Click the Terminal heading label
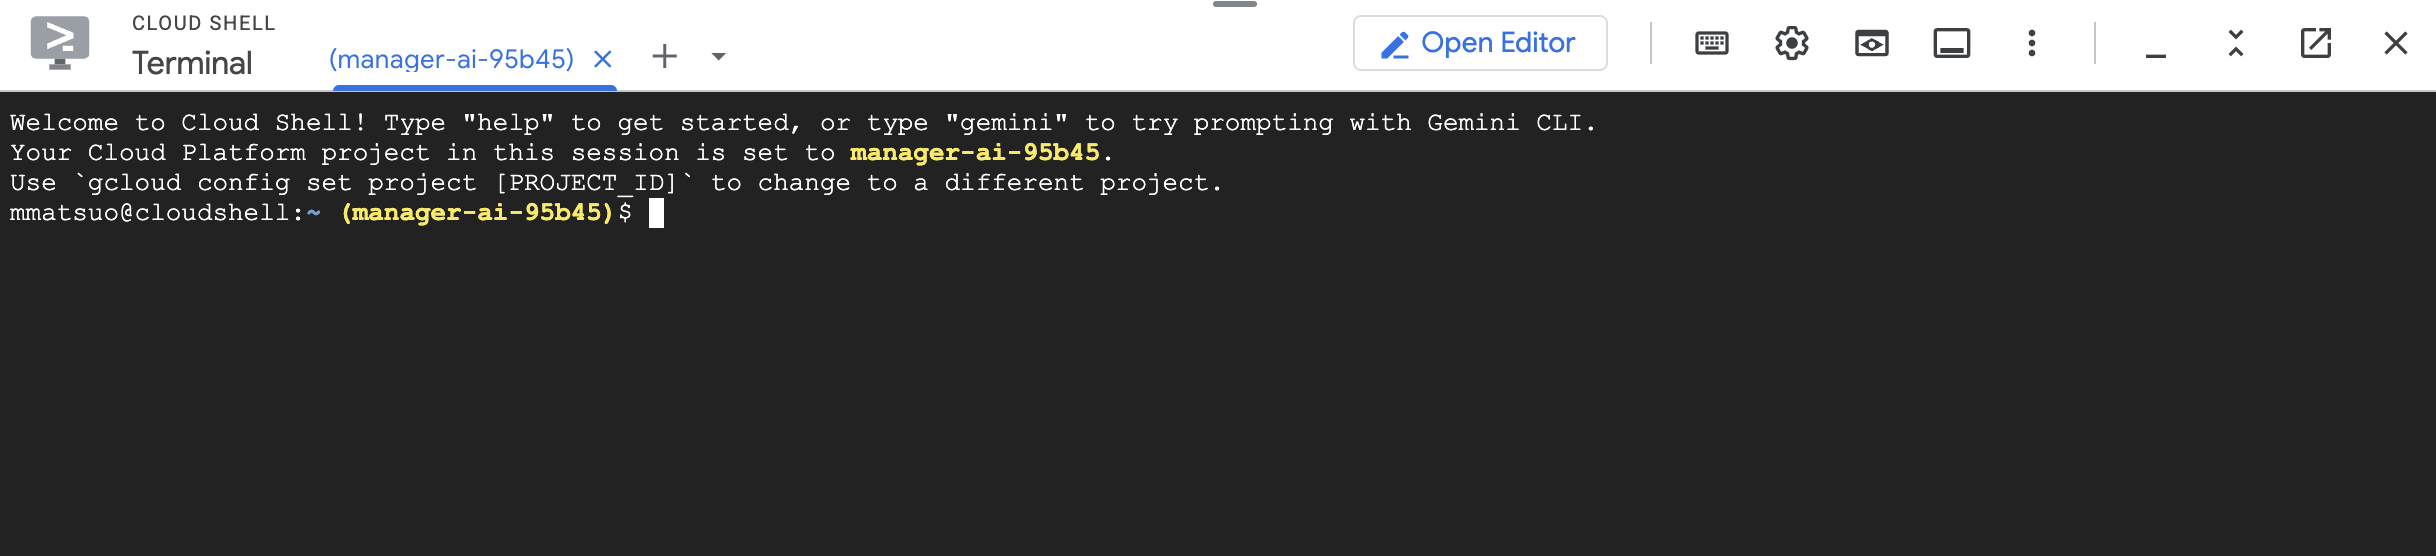This screenshot has height=556, width=2436. (x=192, y=63)
